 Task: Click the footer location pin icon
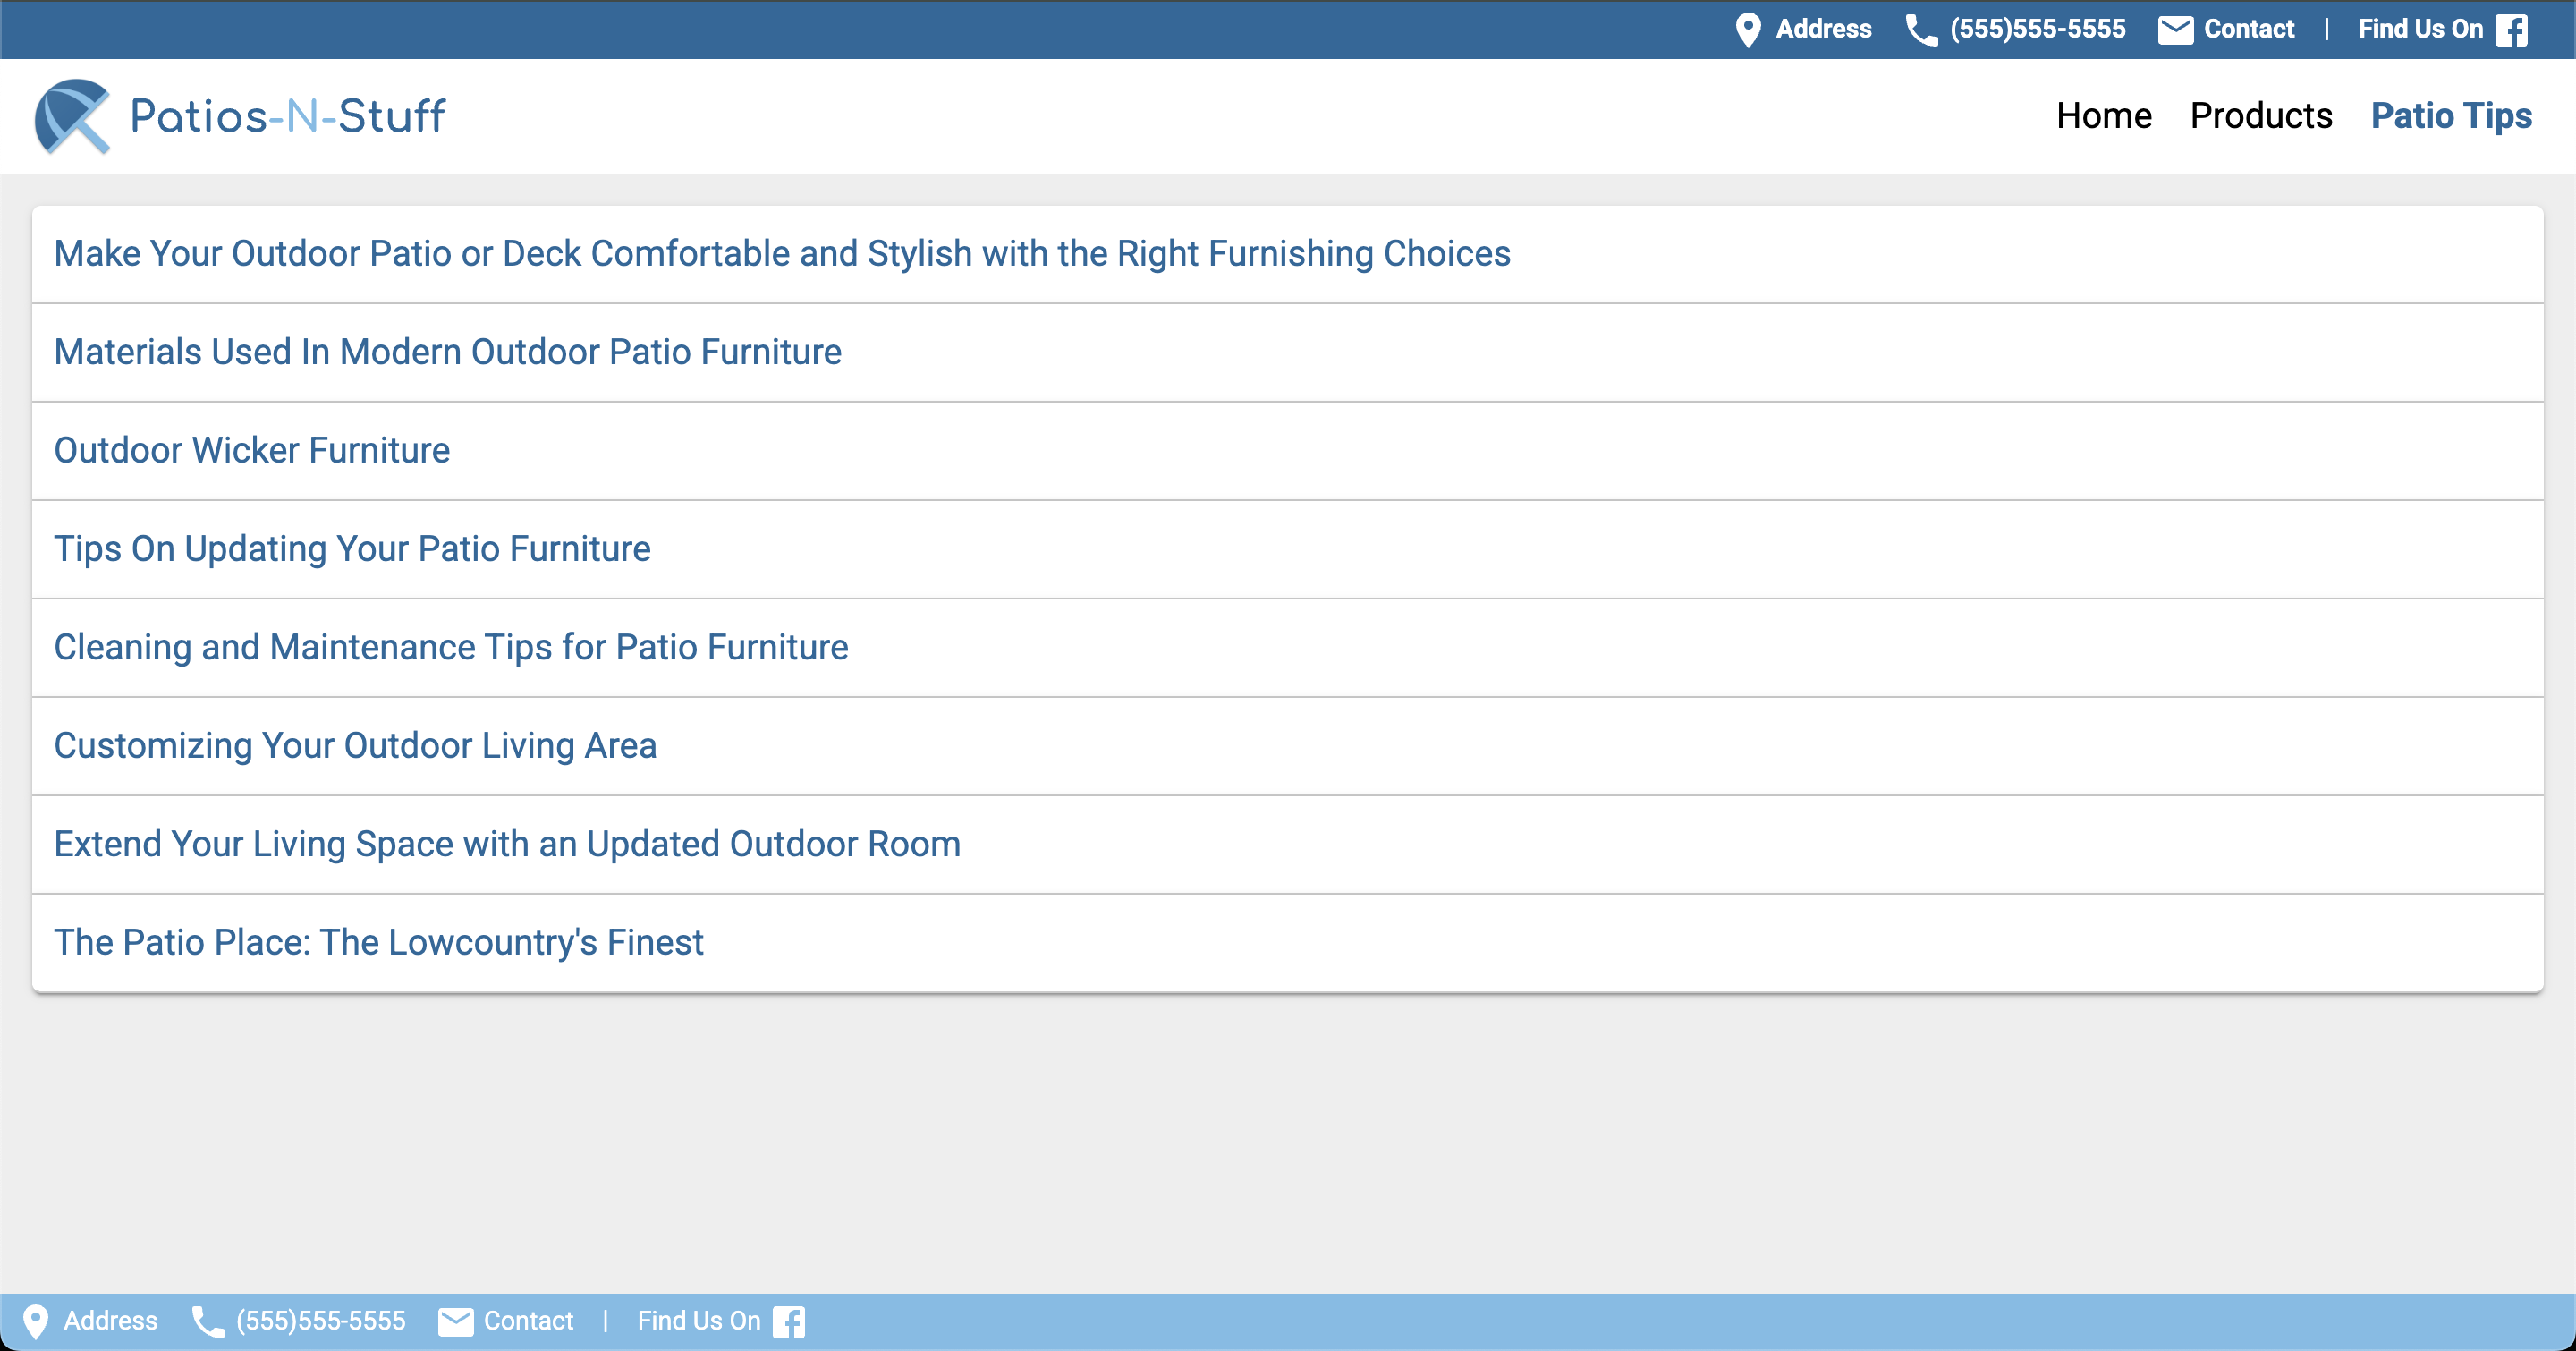pyautogui.click(x=36, y=1322)
